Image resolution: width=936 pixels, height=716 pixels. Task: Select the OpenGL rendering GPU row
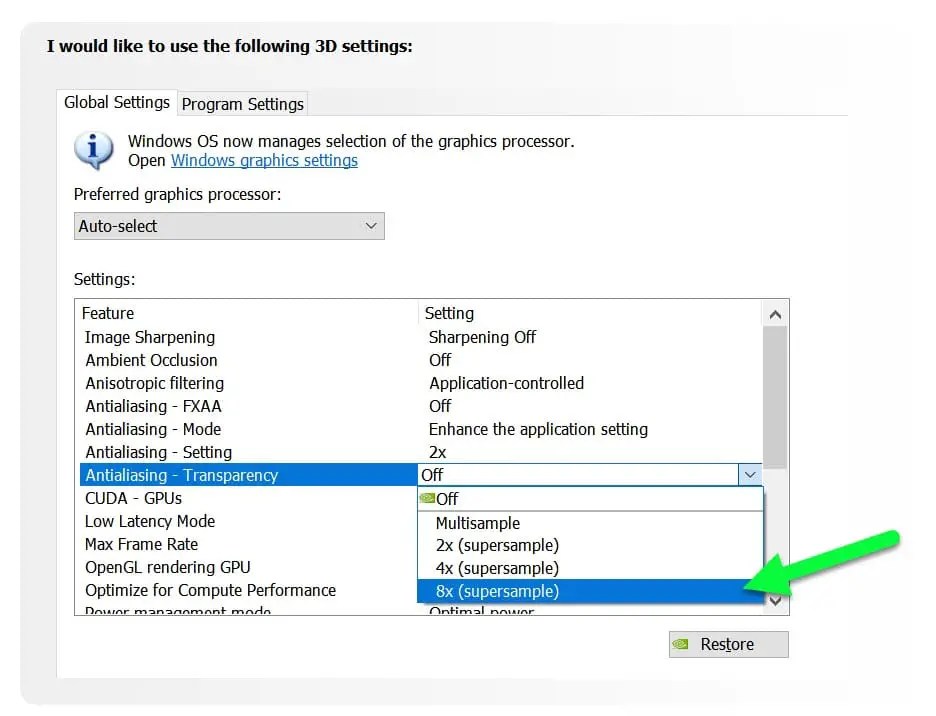pos(248,567)
